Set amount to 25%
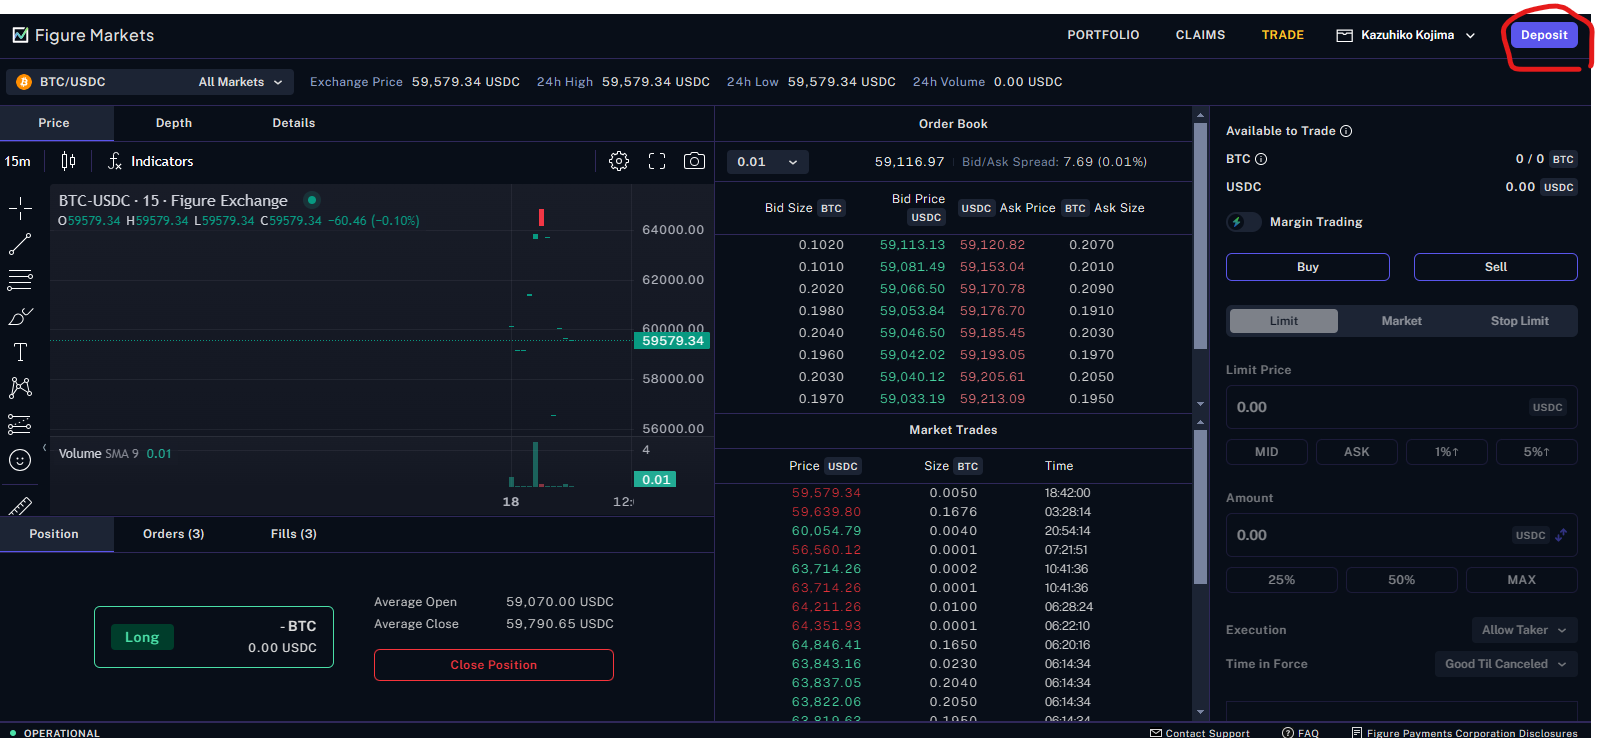Viewport: 1597px width, 738px height. (1282, 580)
